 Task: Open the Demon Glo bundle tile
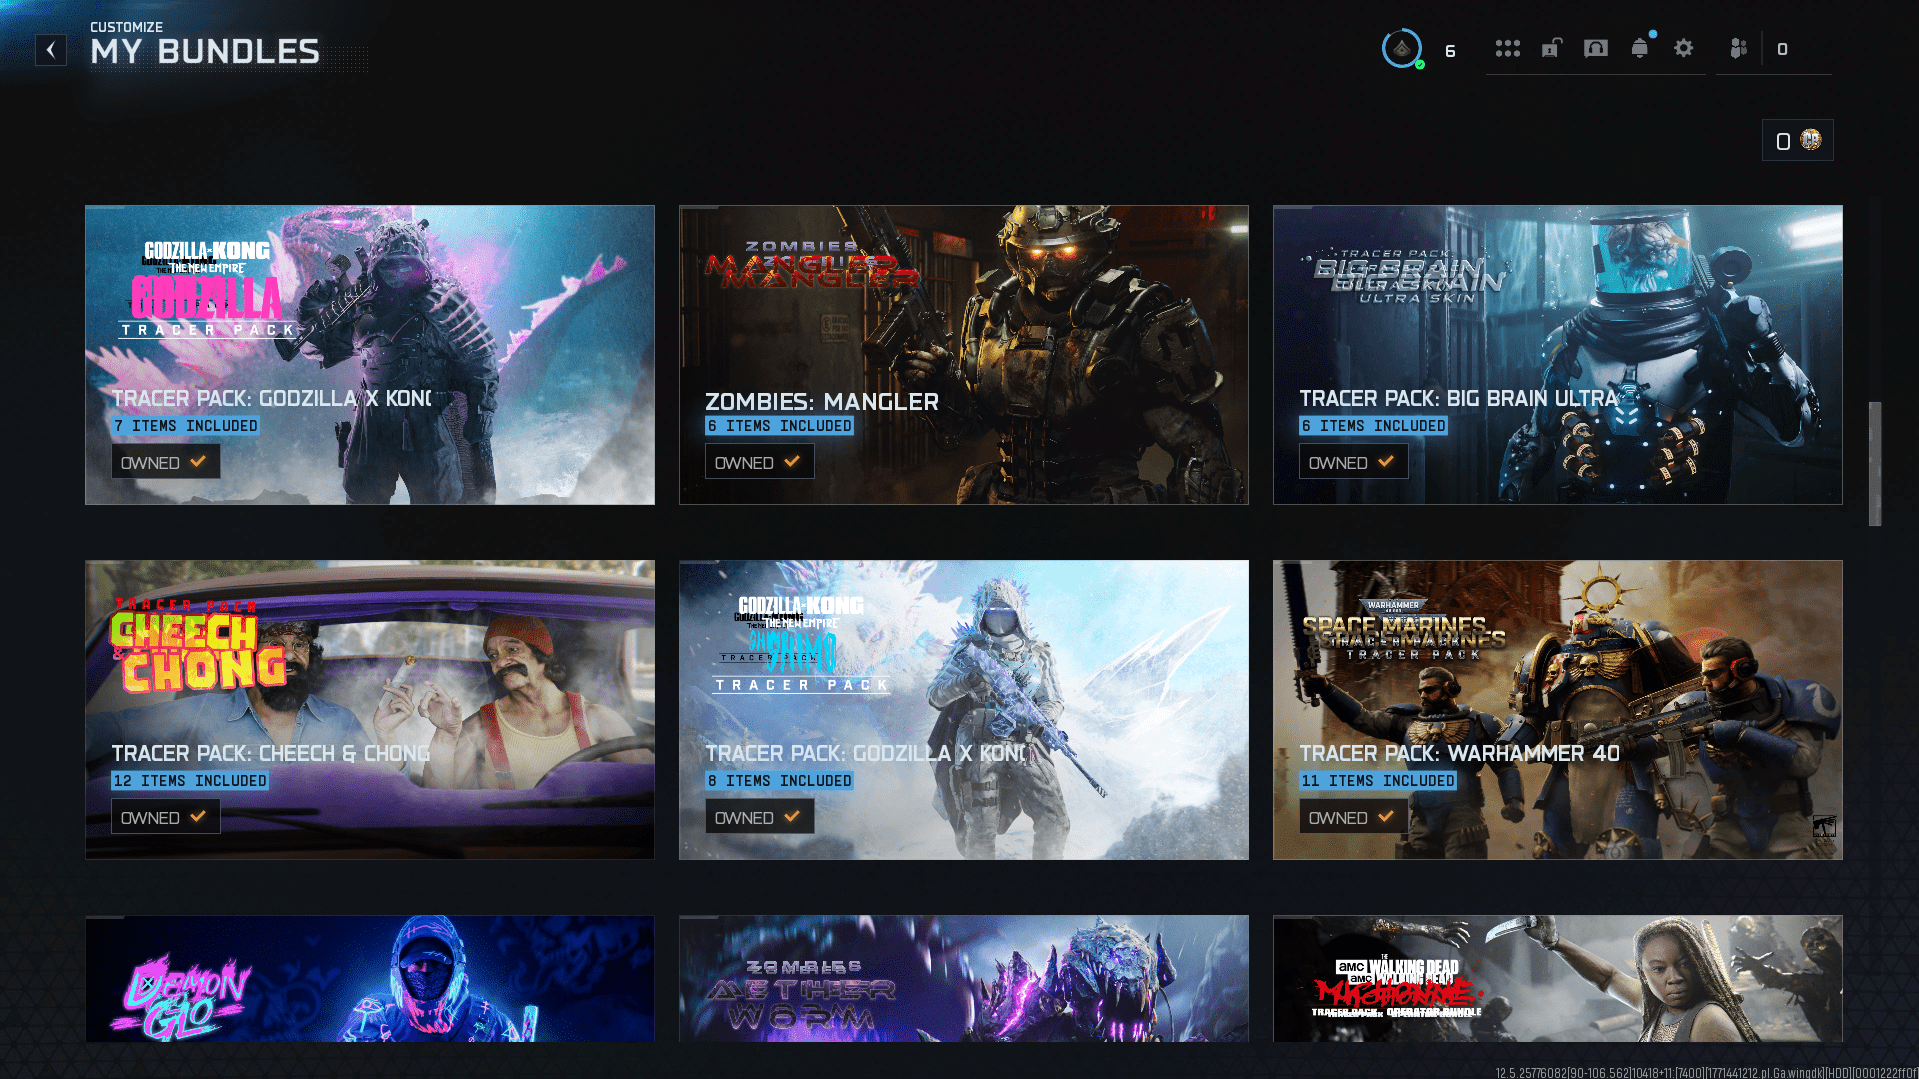[369, 978]
